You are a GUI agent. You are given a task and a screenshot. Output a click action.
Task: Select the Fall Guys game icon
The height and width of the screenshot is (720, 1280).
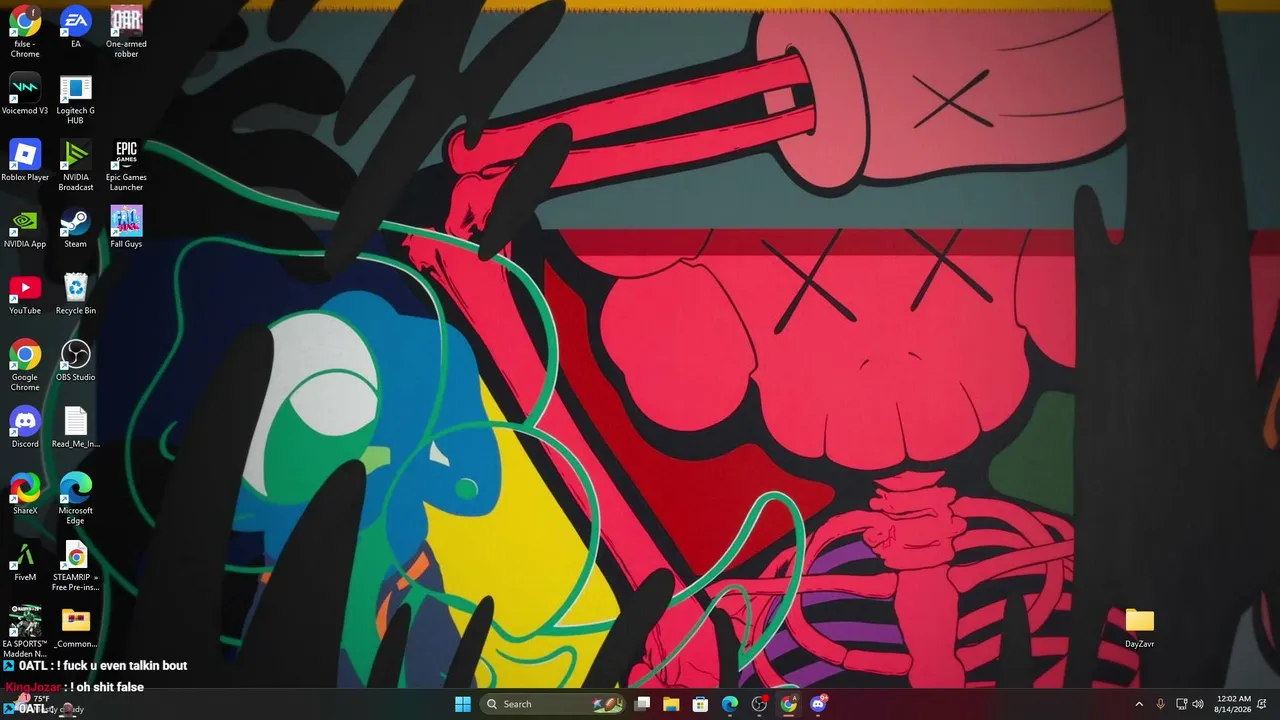point(126,227)
